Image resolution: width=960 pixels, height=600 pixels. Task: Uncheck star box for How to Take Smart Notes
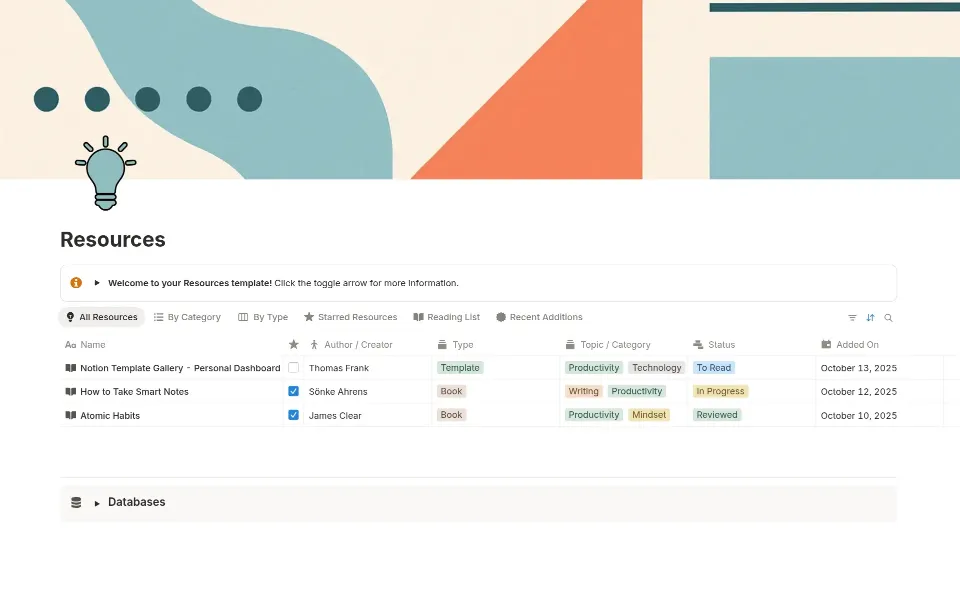[293, 391]
